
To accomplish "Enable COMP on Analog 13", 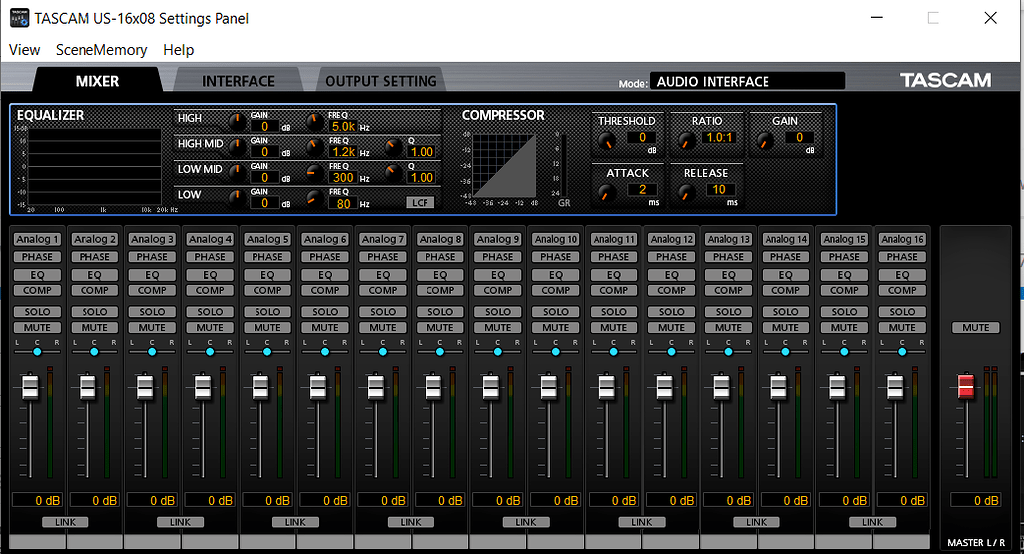I will tap(728, 290).
